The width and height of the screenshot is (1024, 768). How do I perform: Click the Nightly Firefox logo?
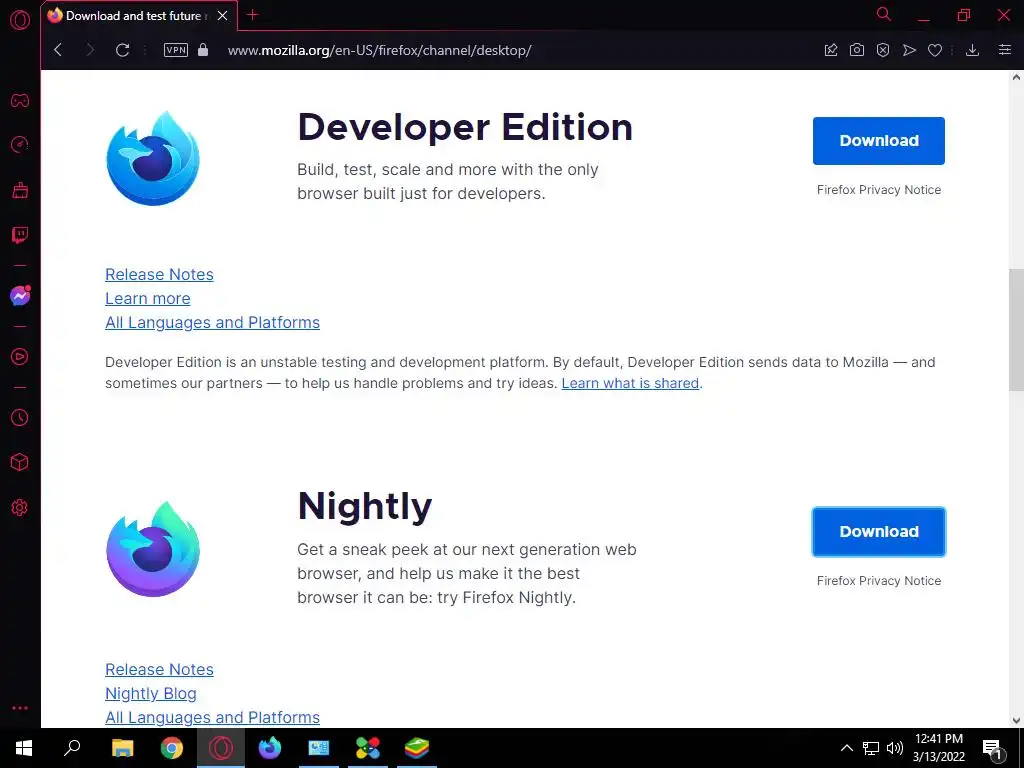tap(153, 549)
